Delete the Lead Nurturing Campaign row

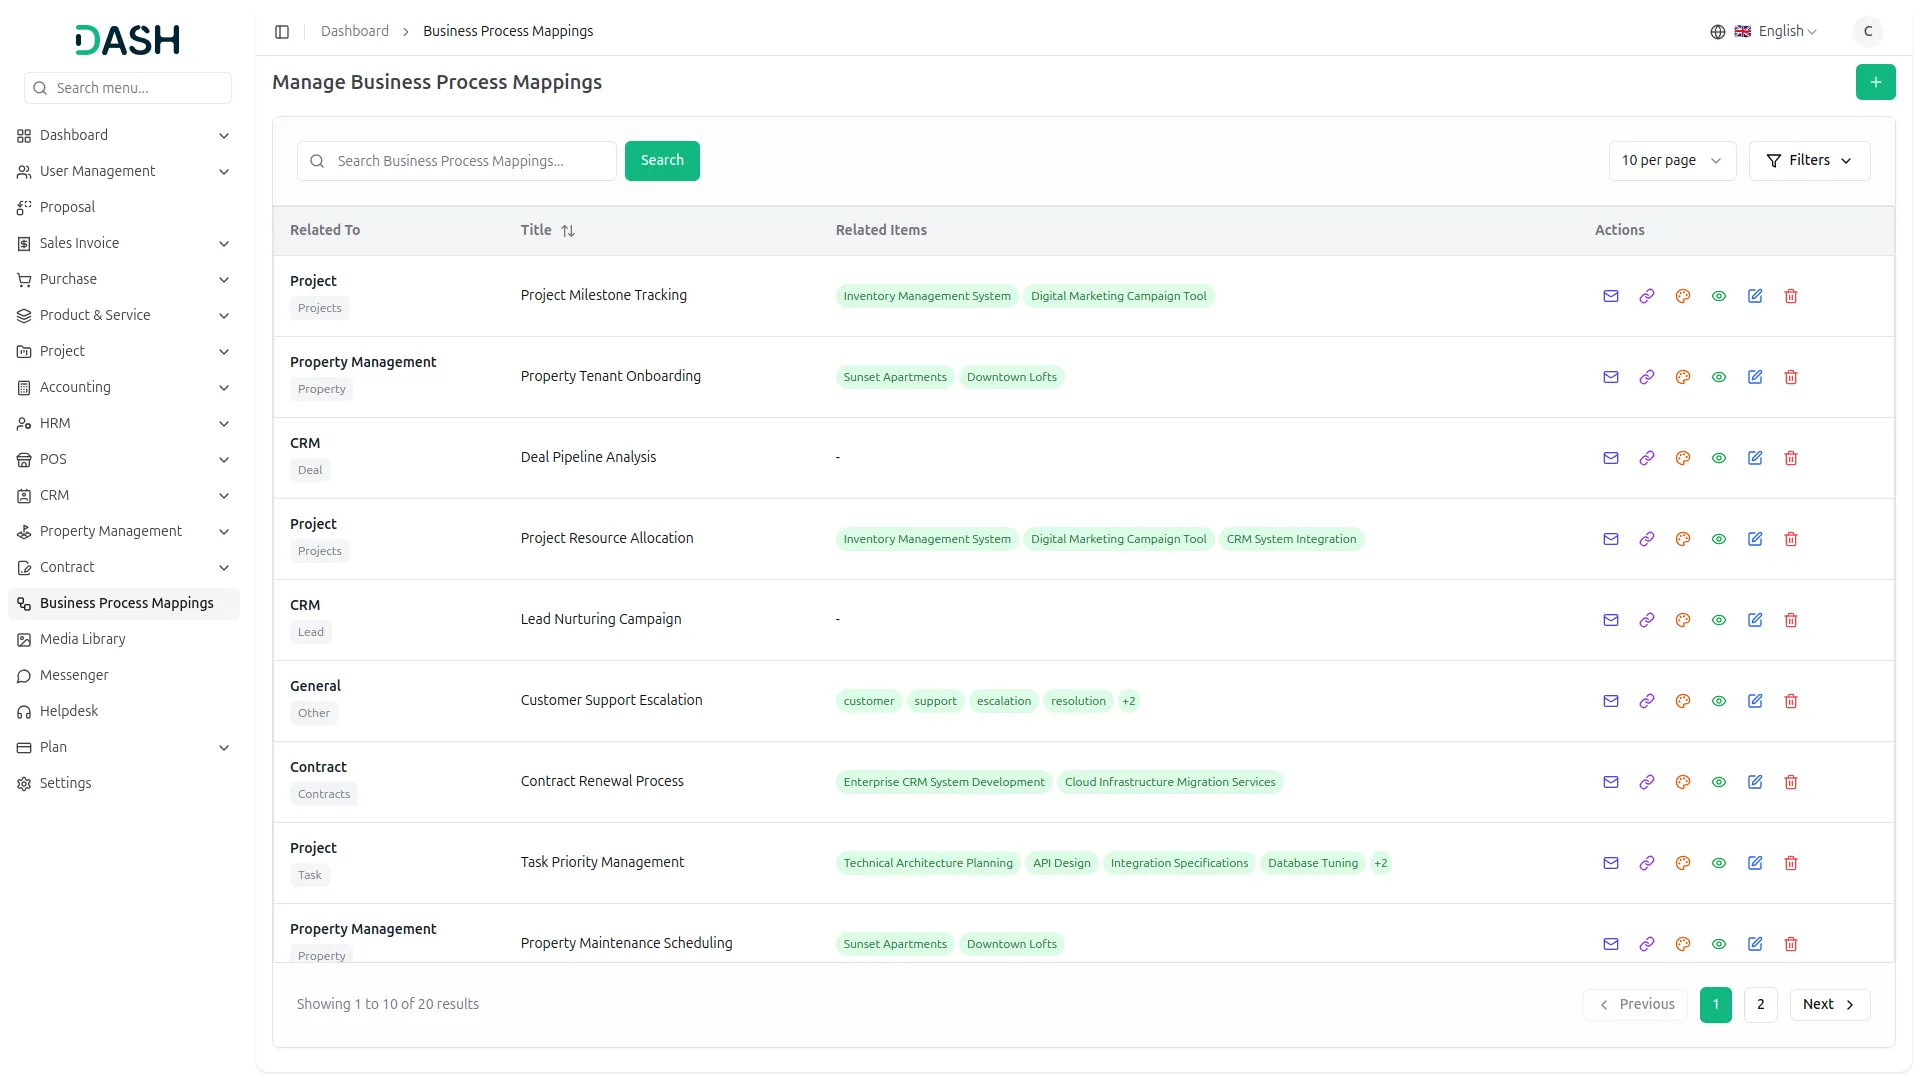pyautogui.click(x=1790, y=620)
